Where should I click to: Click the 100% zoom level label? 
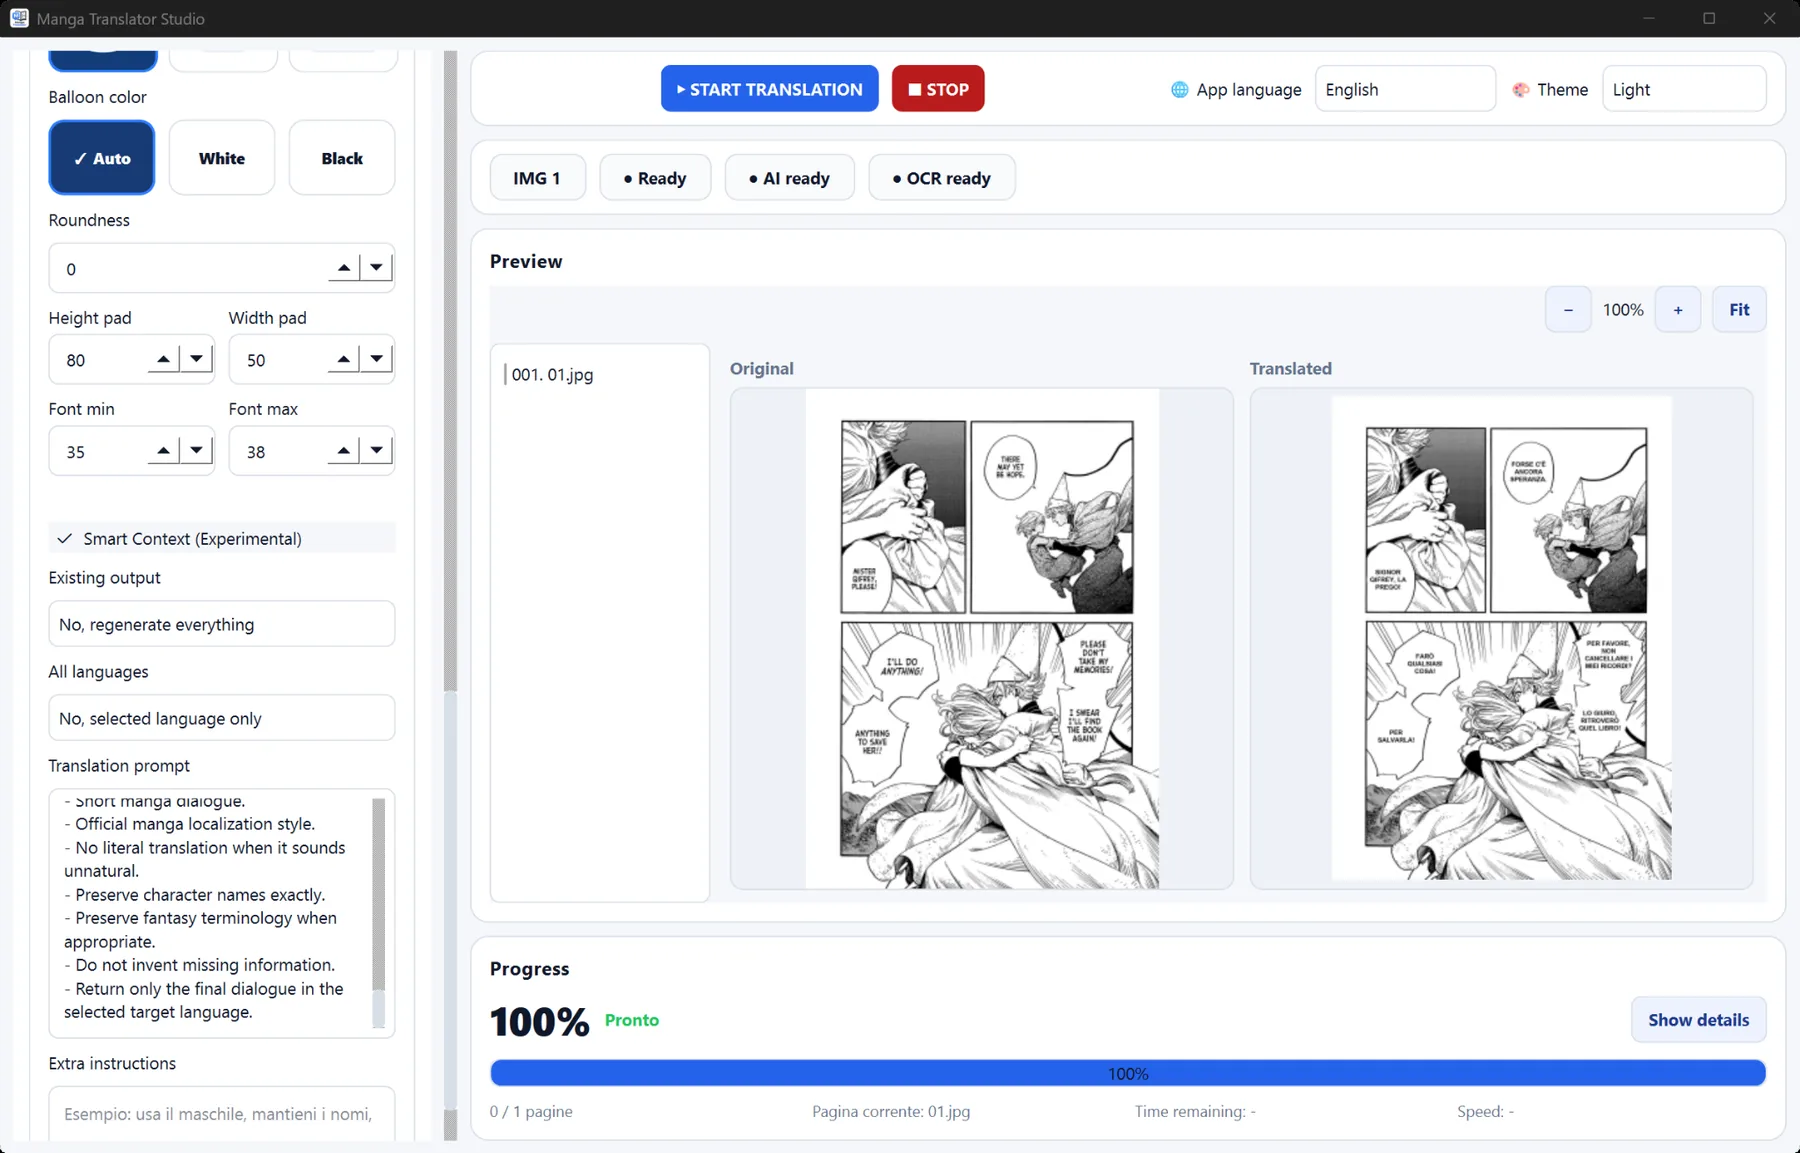pos(1623,310)
